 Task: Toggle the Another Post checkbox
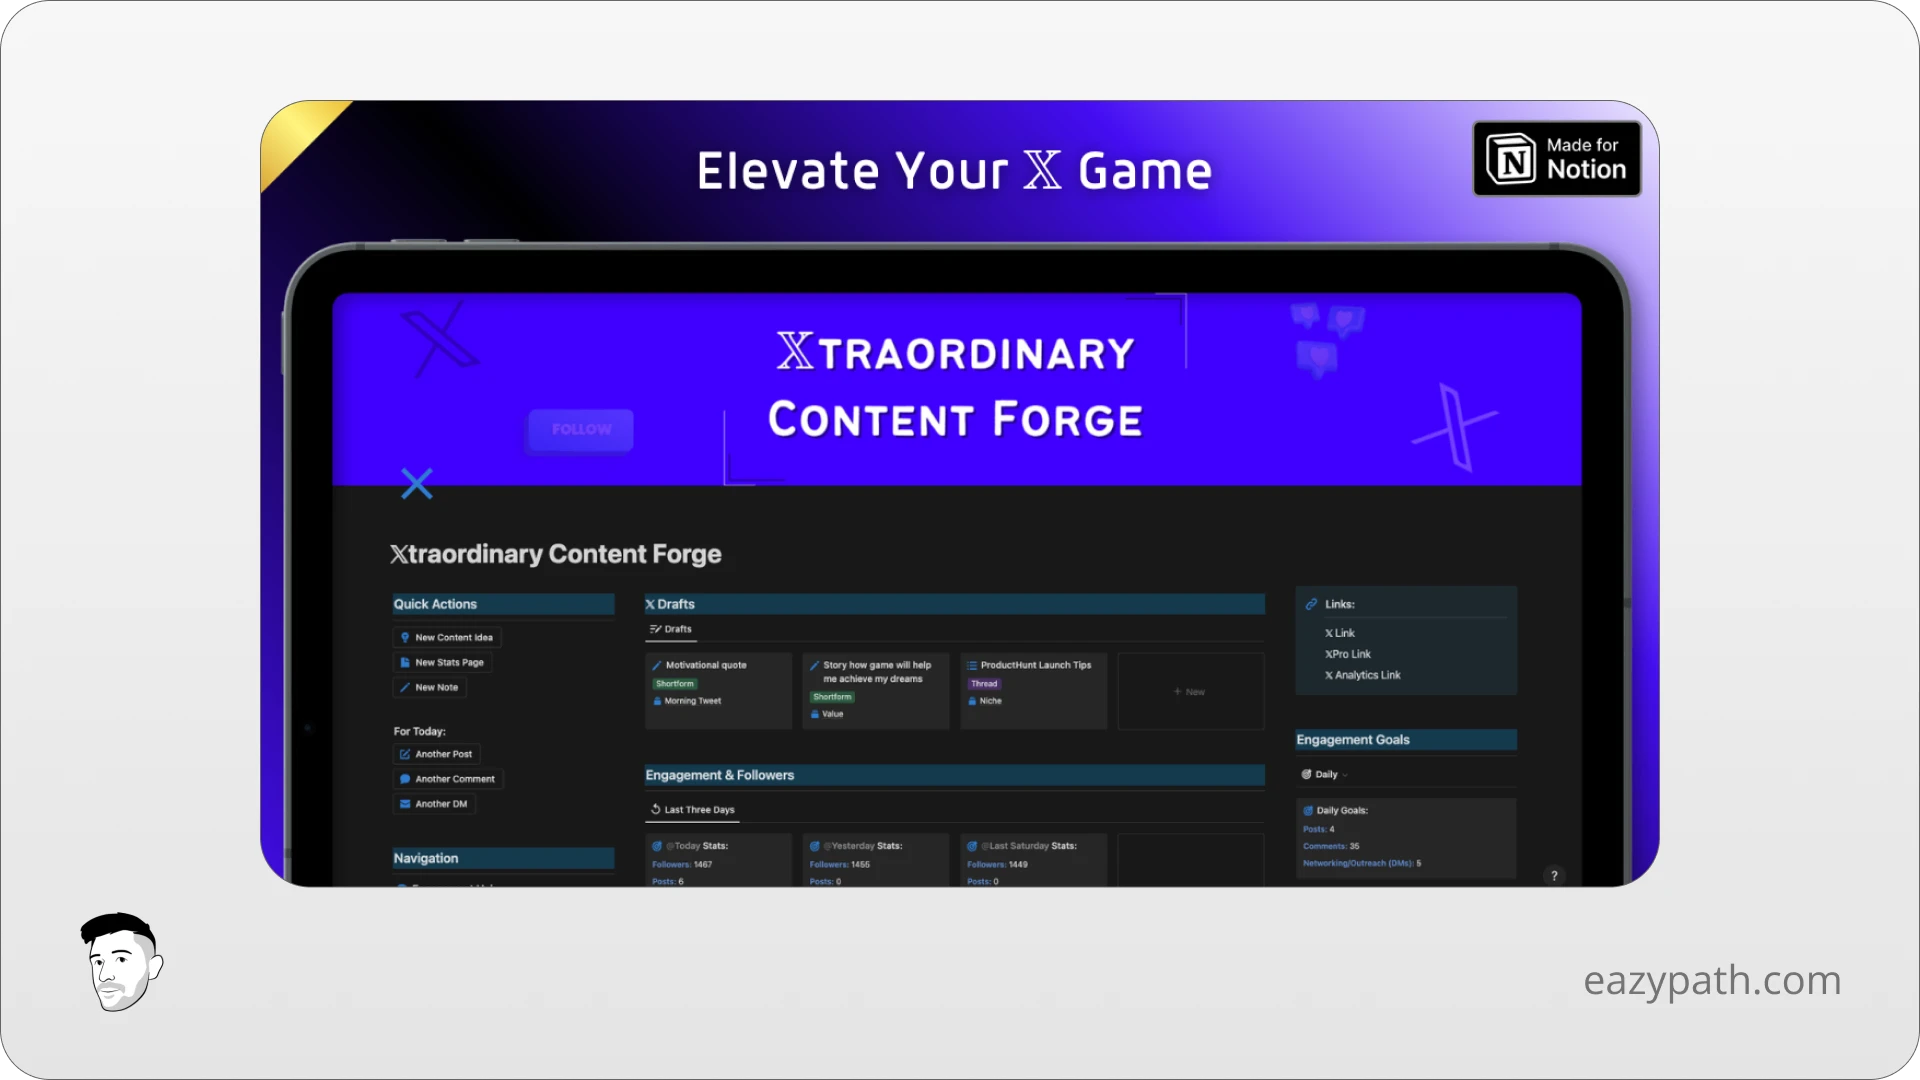coord(405,753)
